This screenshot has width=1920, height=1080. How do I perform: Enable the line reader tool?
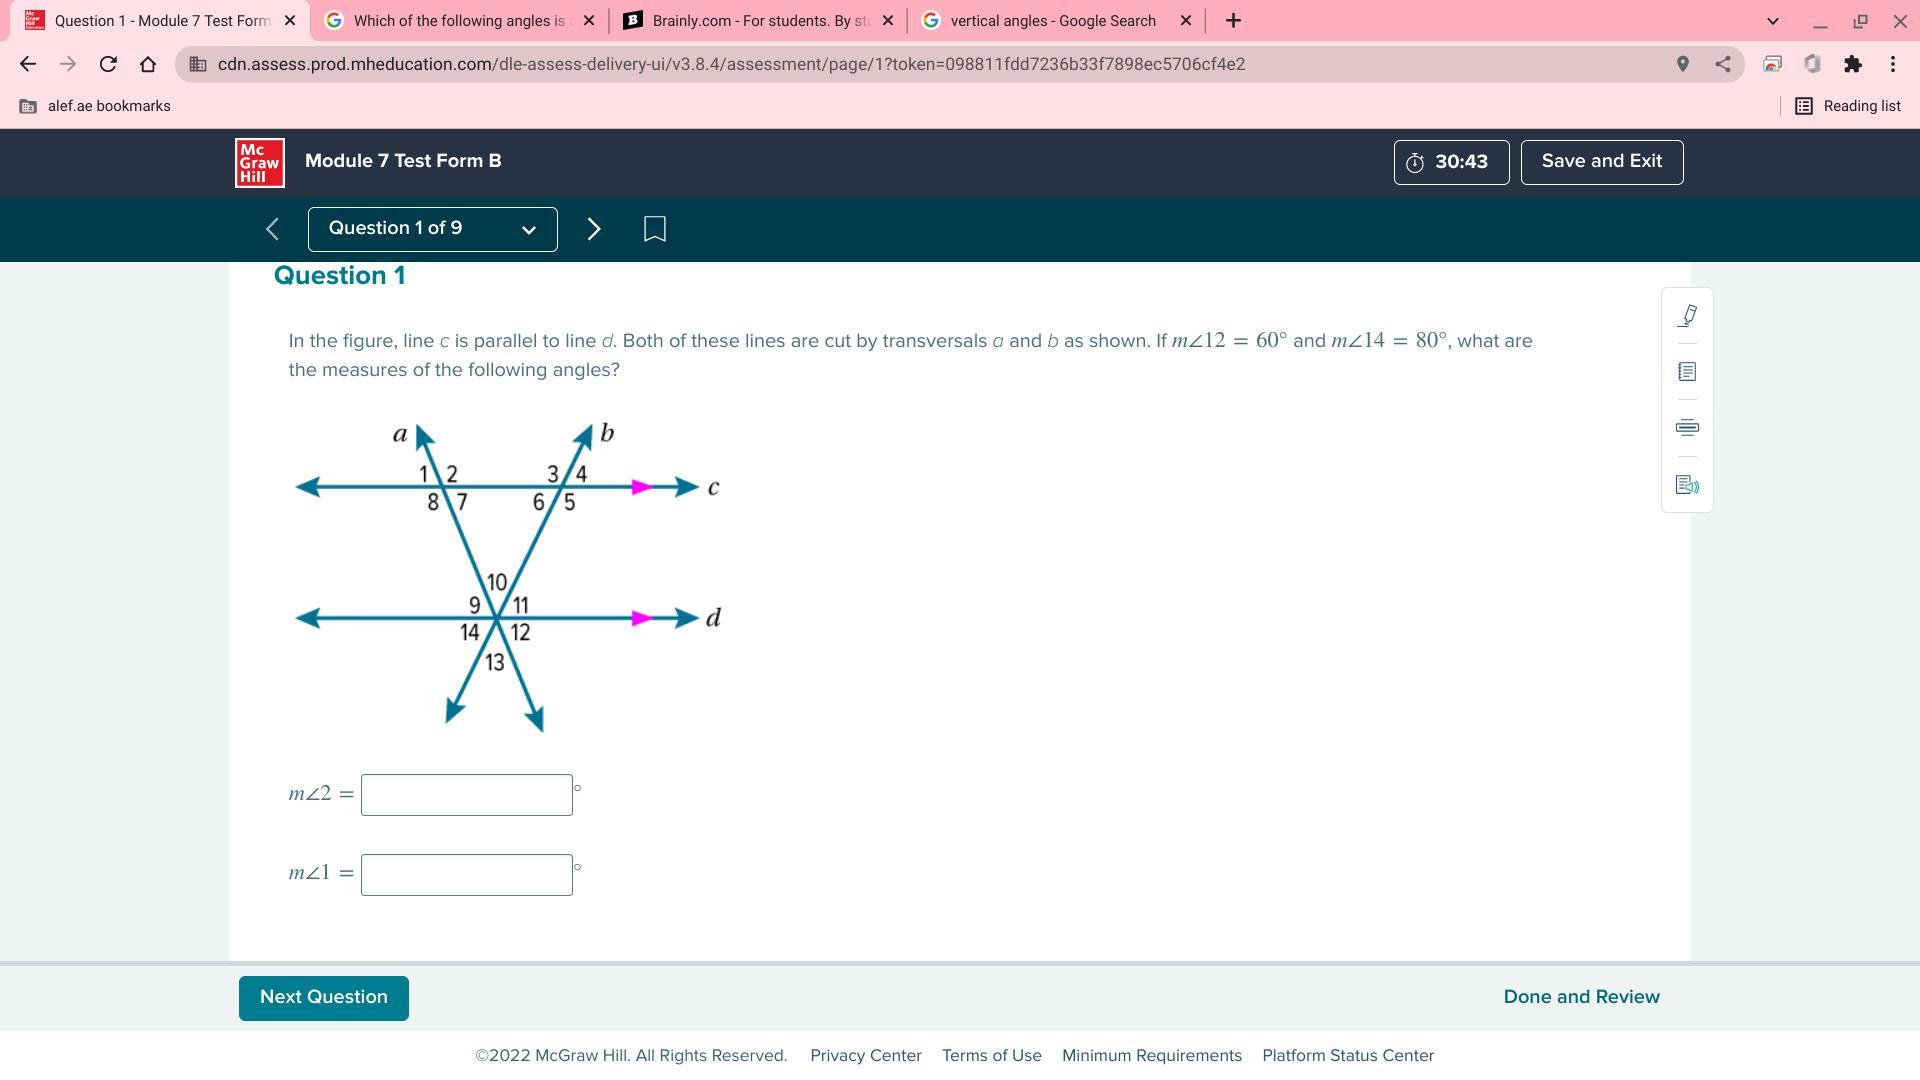[x=1687, y=428]
